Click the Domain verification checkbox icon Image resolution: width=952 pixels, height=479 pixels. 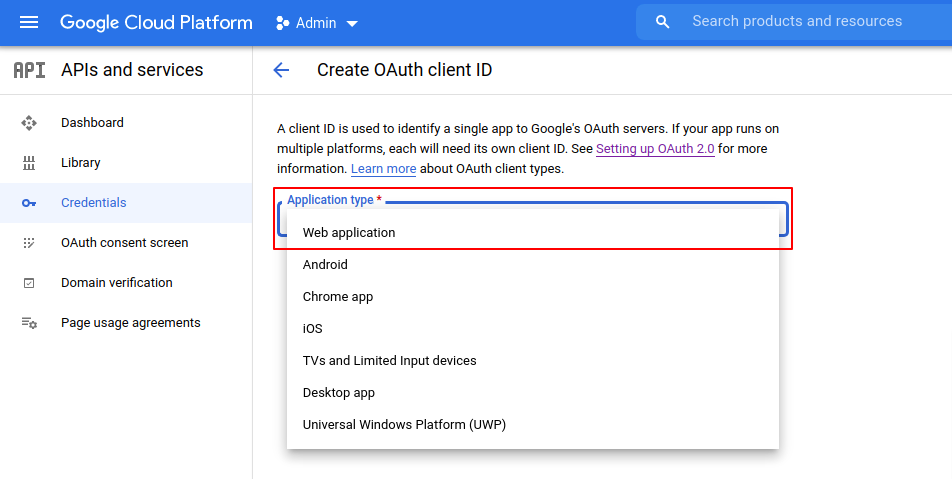[x=29, y=283]
